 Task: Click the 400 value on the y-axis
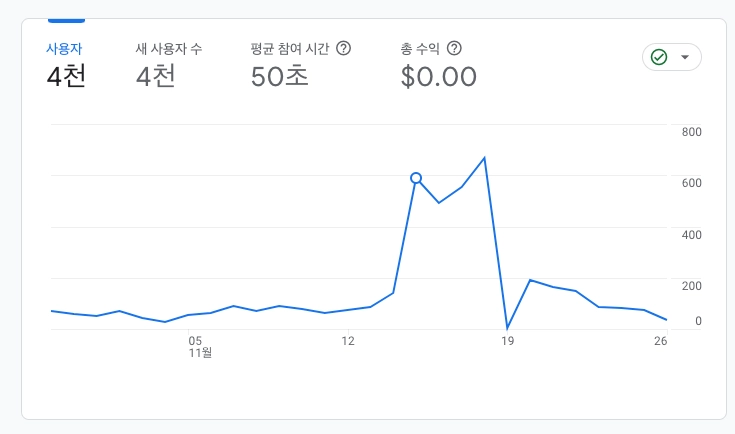click(692, 235)
